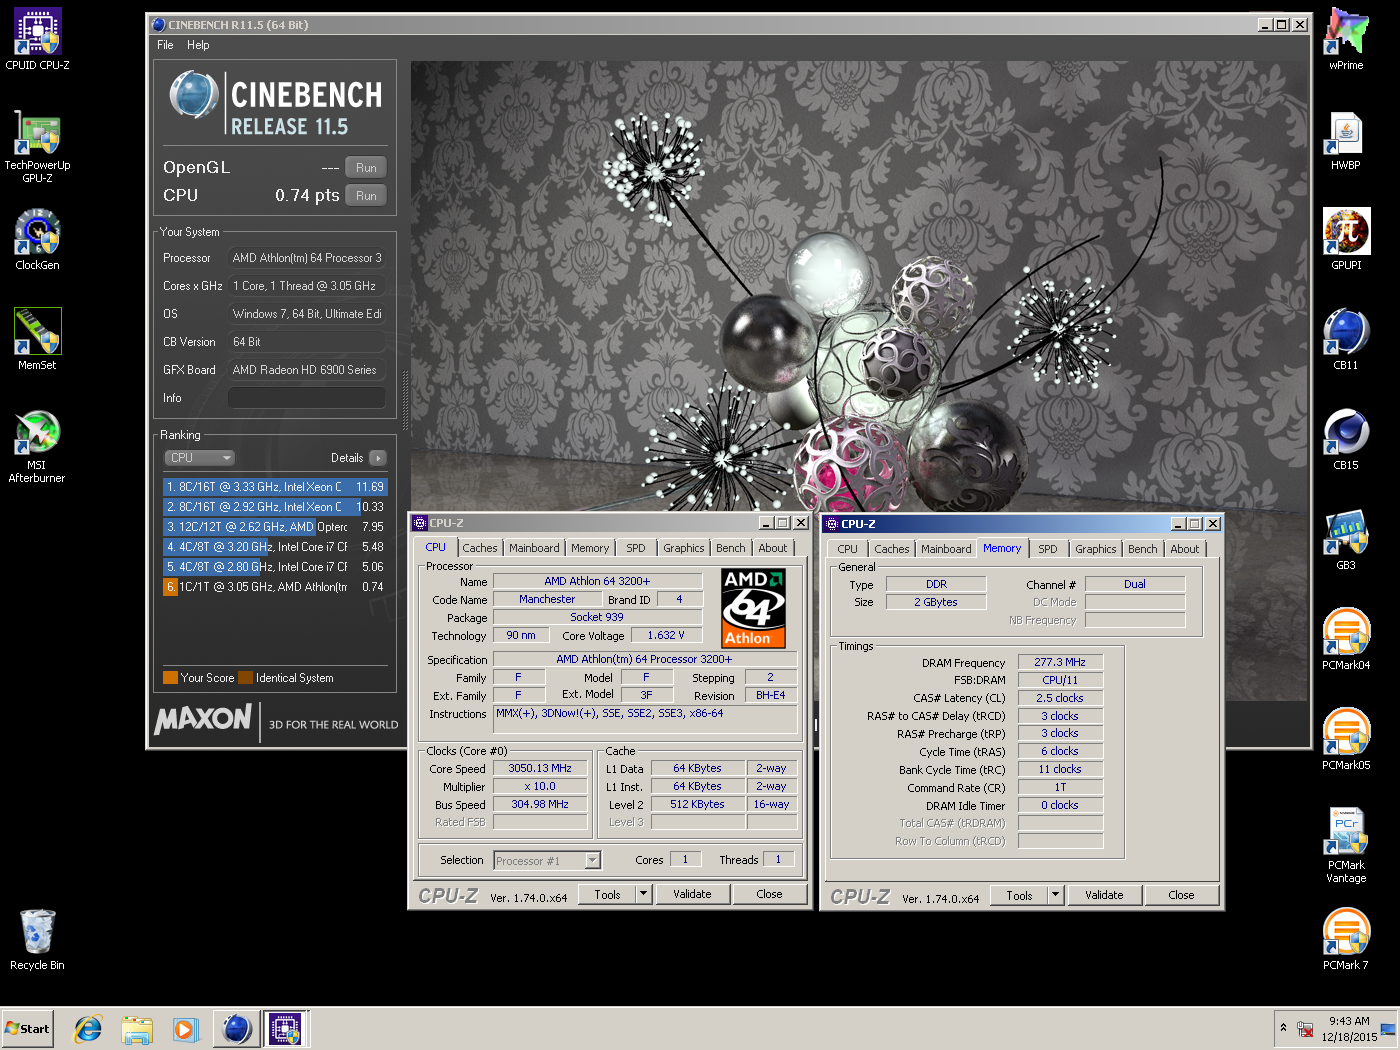Screen dimensions: 1400x1050
Task: Click the Start button
Action: (27, 1028)
